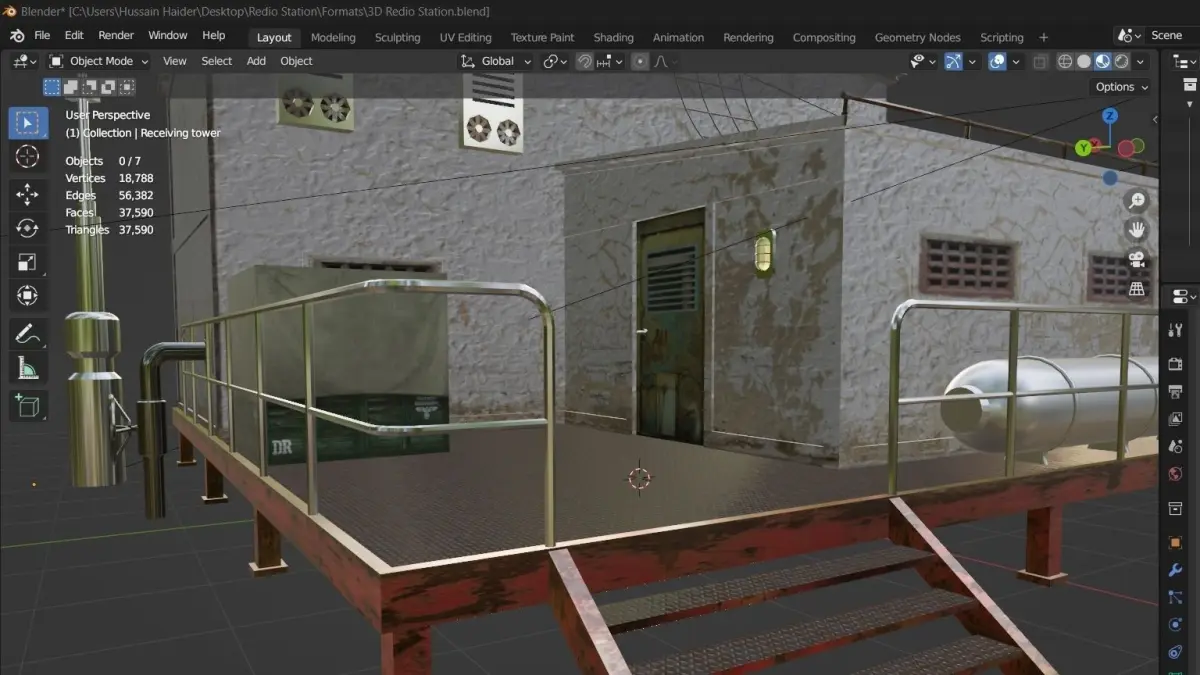Screen dimensions: 1200x675
Task: Open the editor type dropdown
Action: (24, 61)
